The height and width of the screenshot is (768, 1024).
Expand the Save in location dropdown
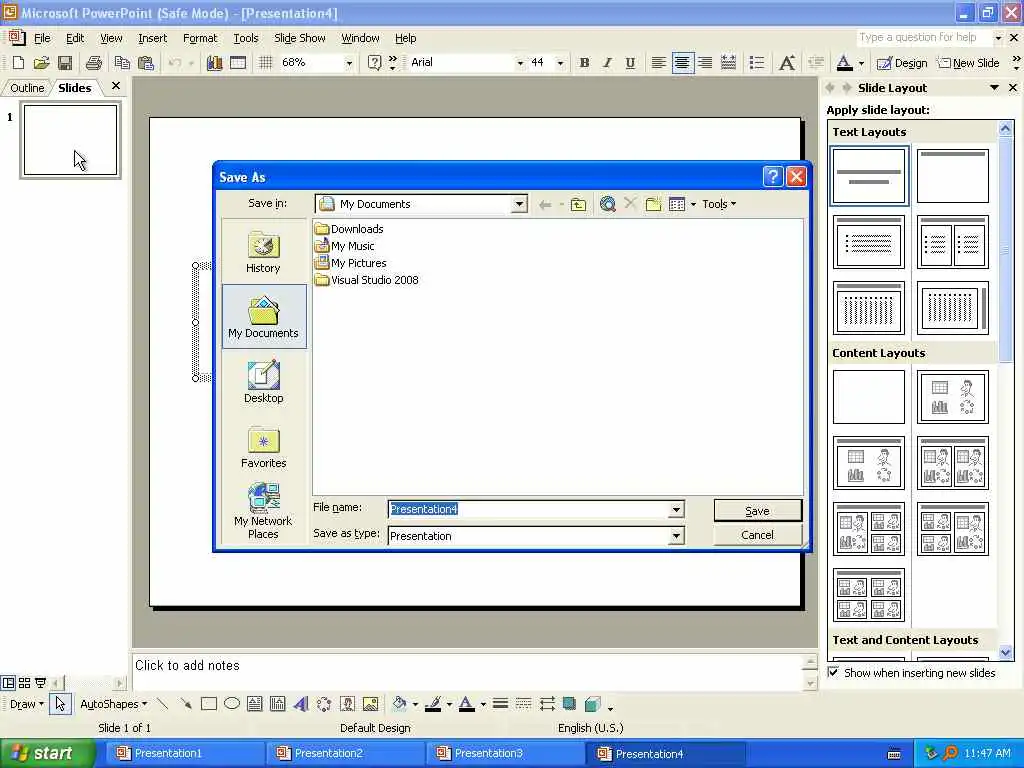click(519, 204)
